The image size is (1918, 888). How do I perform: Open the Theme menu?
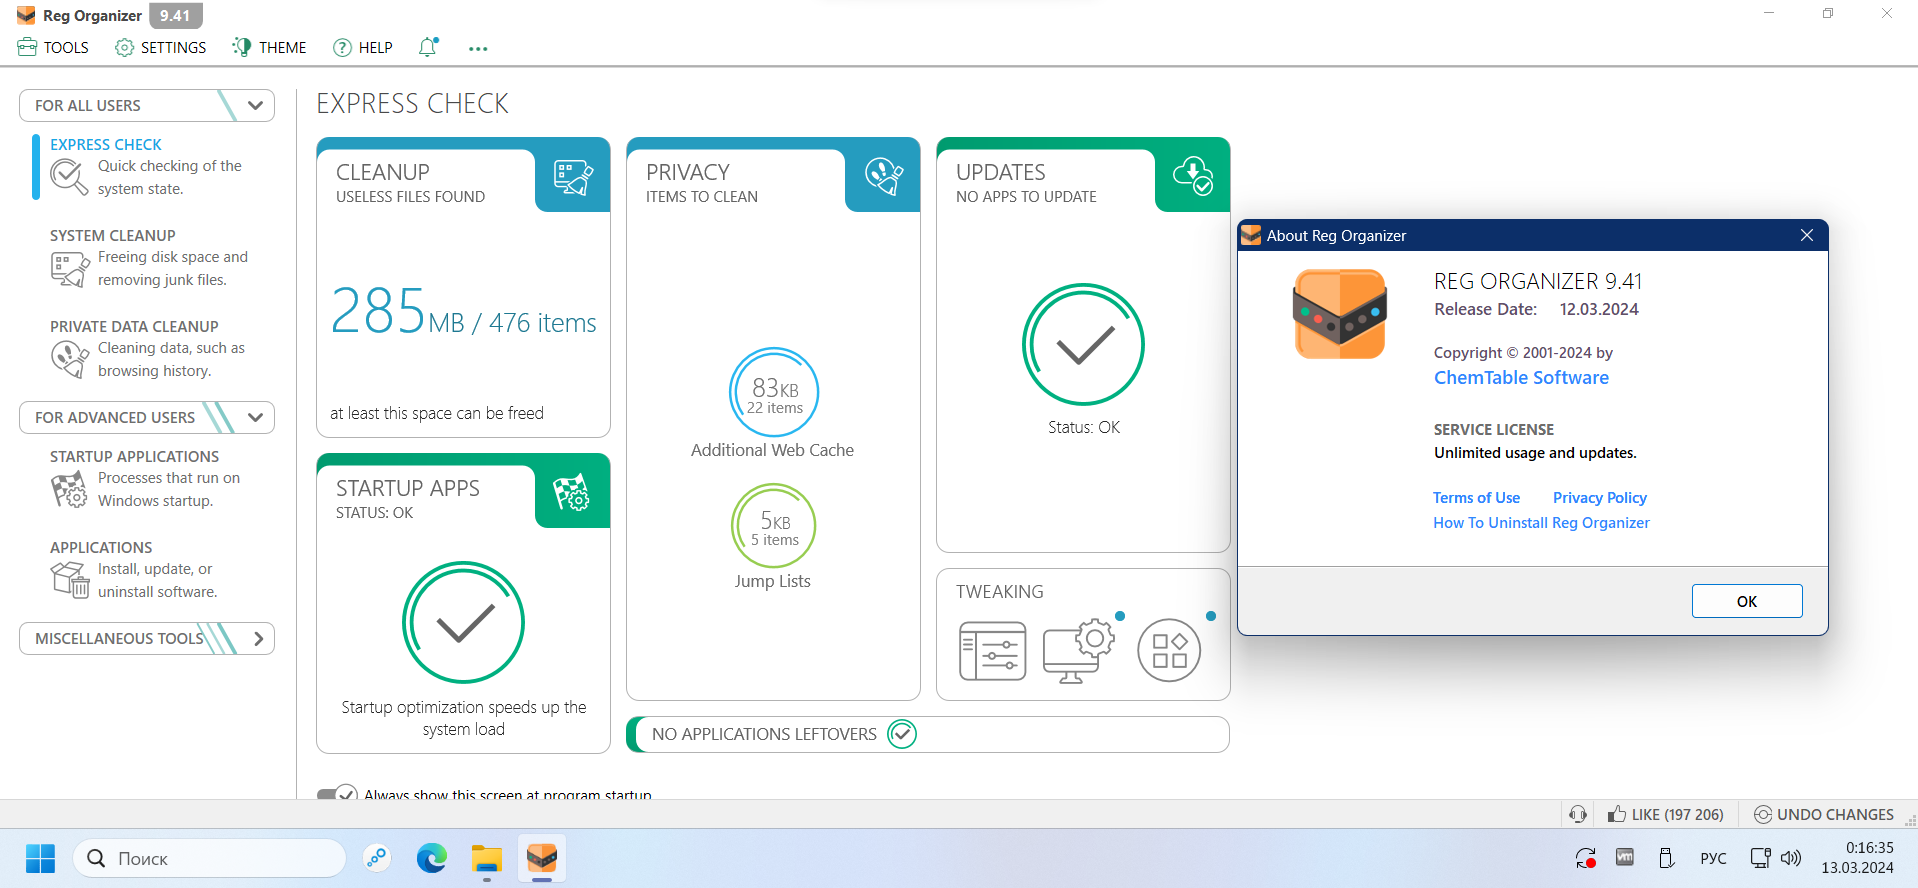tap(269, 47)
